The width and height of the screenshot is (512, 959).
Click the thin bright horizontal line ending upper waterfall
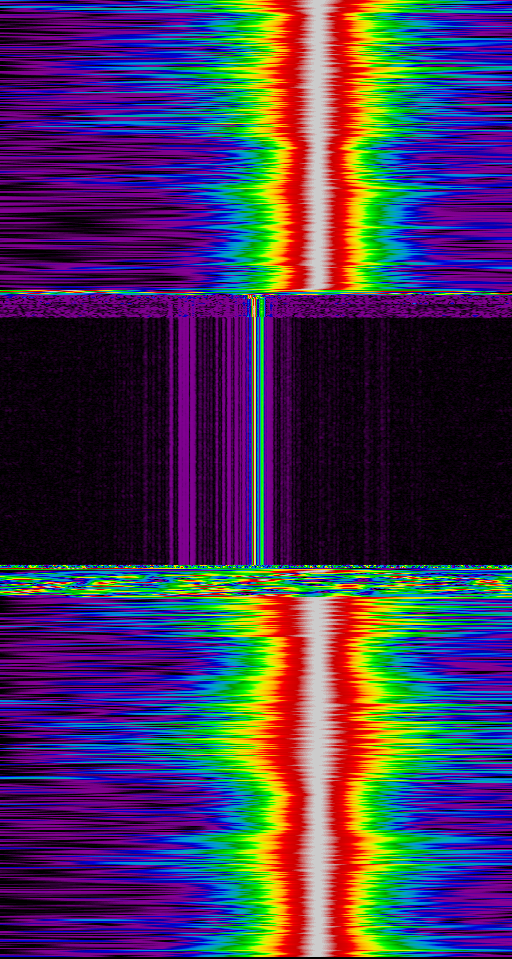pyautogui.click(x=256, y=292)
